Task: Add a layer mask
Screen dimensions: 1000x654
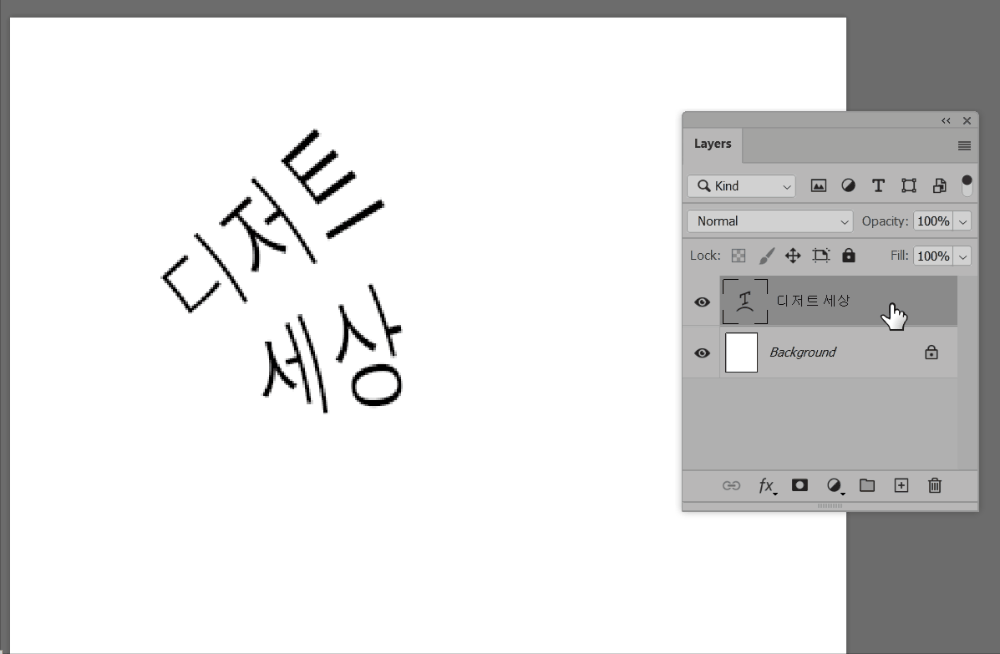Action: [x=800, y=486]
